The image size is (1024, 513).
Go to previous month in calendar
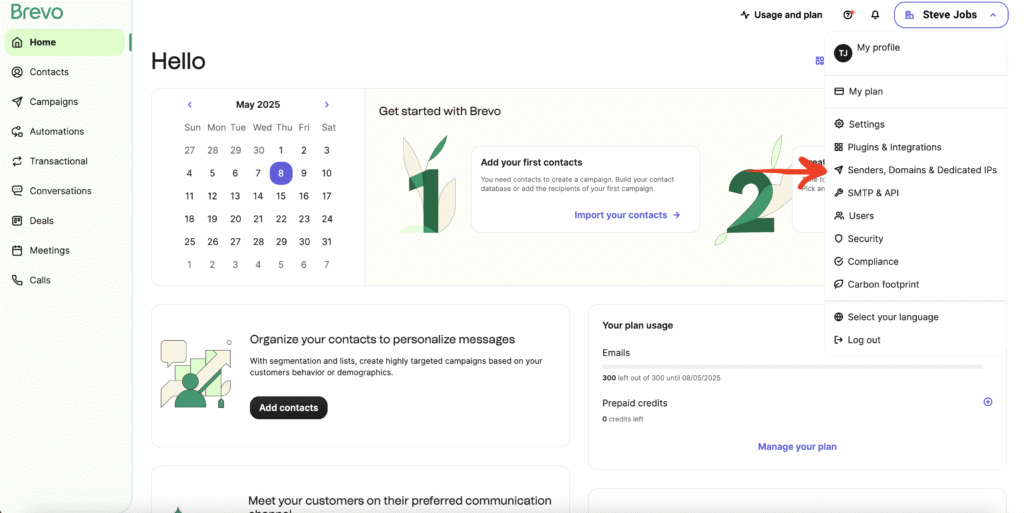[x=189, y=104]
